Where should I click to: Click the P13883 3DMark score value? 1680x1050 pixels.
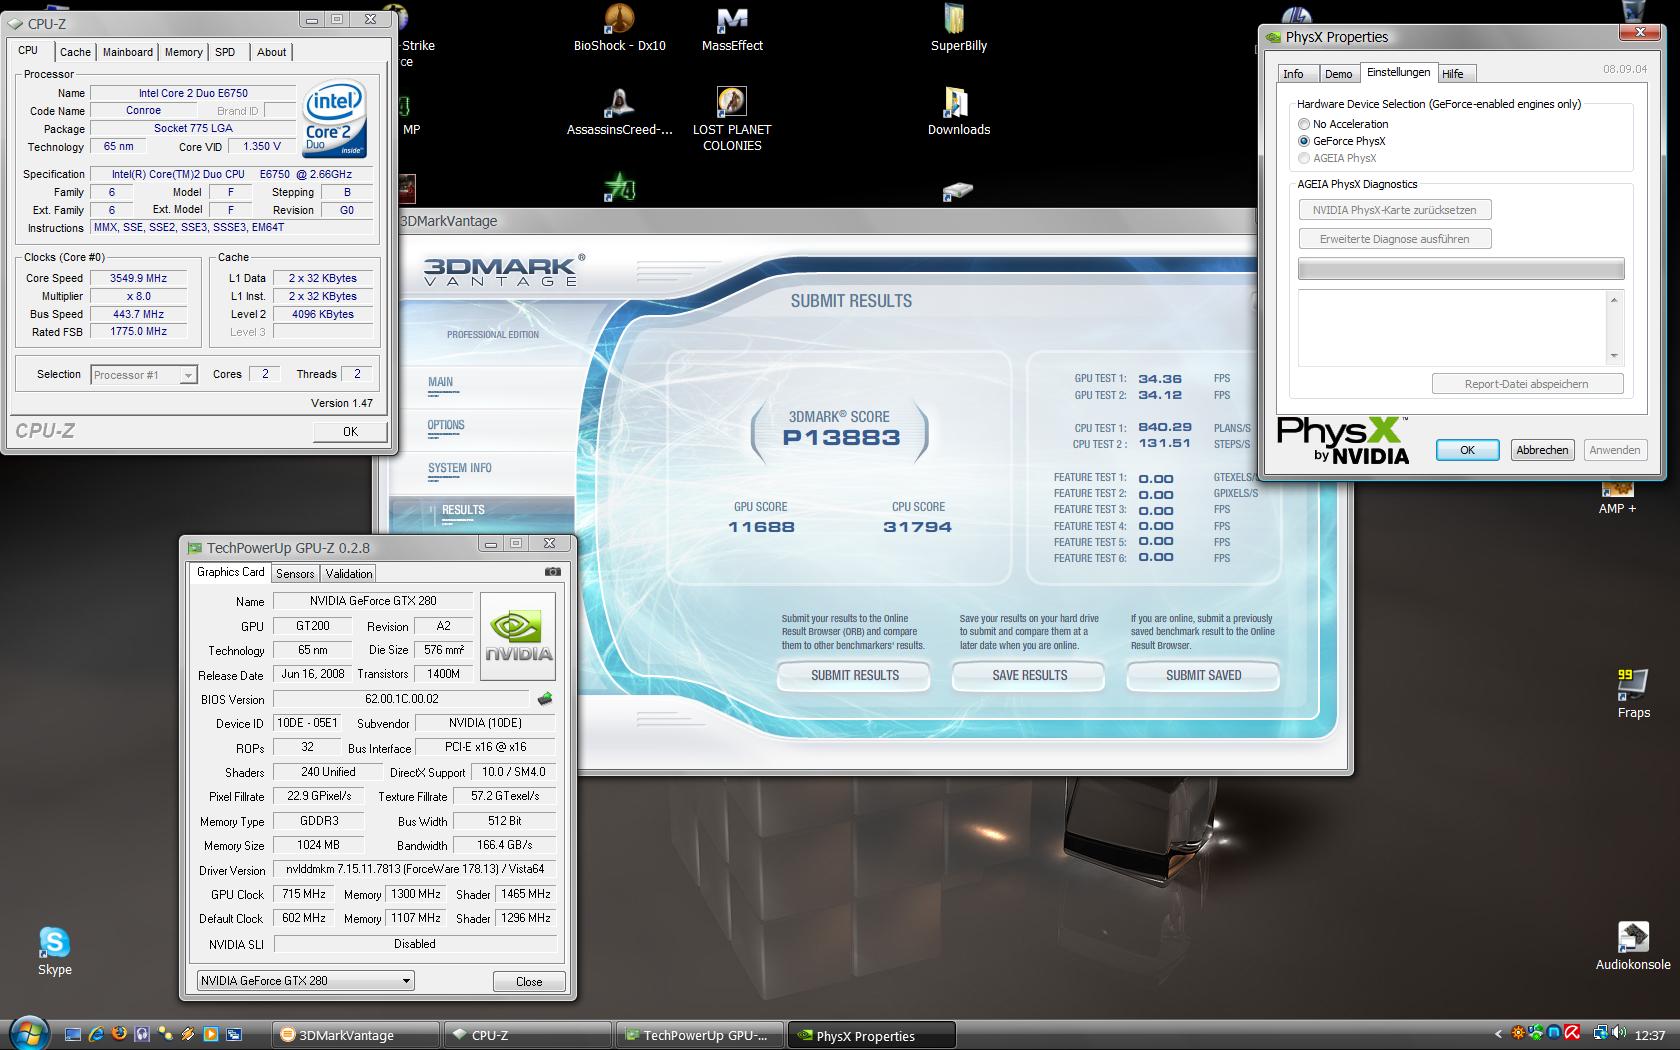coord(841,438)
